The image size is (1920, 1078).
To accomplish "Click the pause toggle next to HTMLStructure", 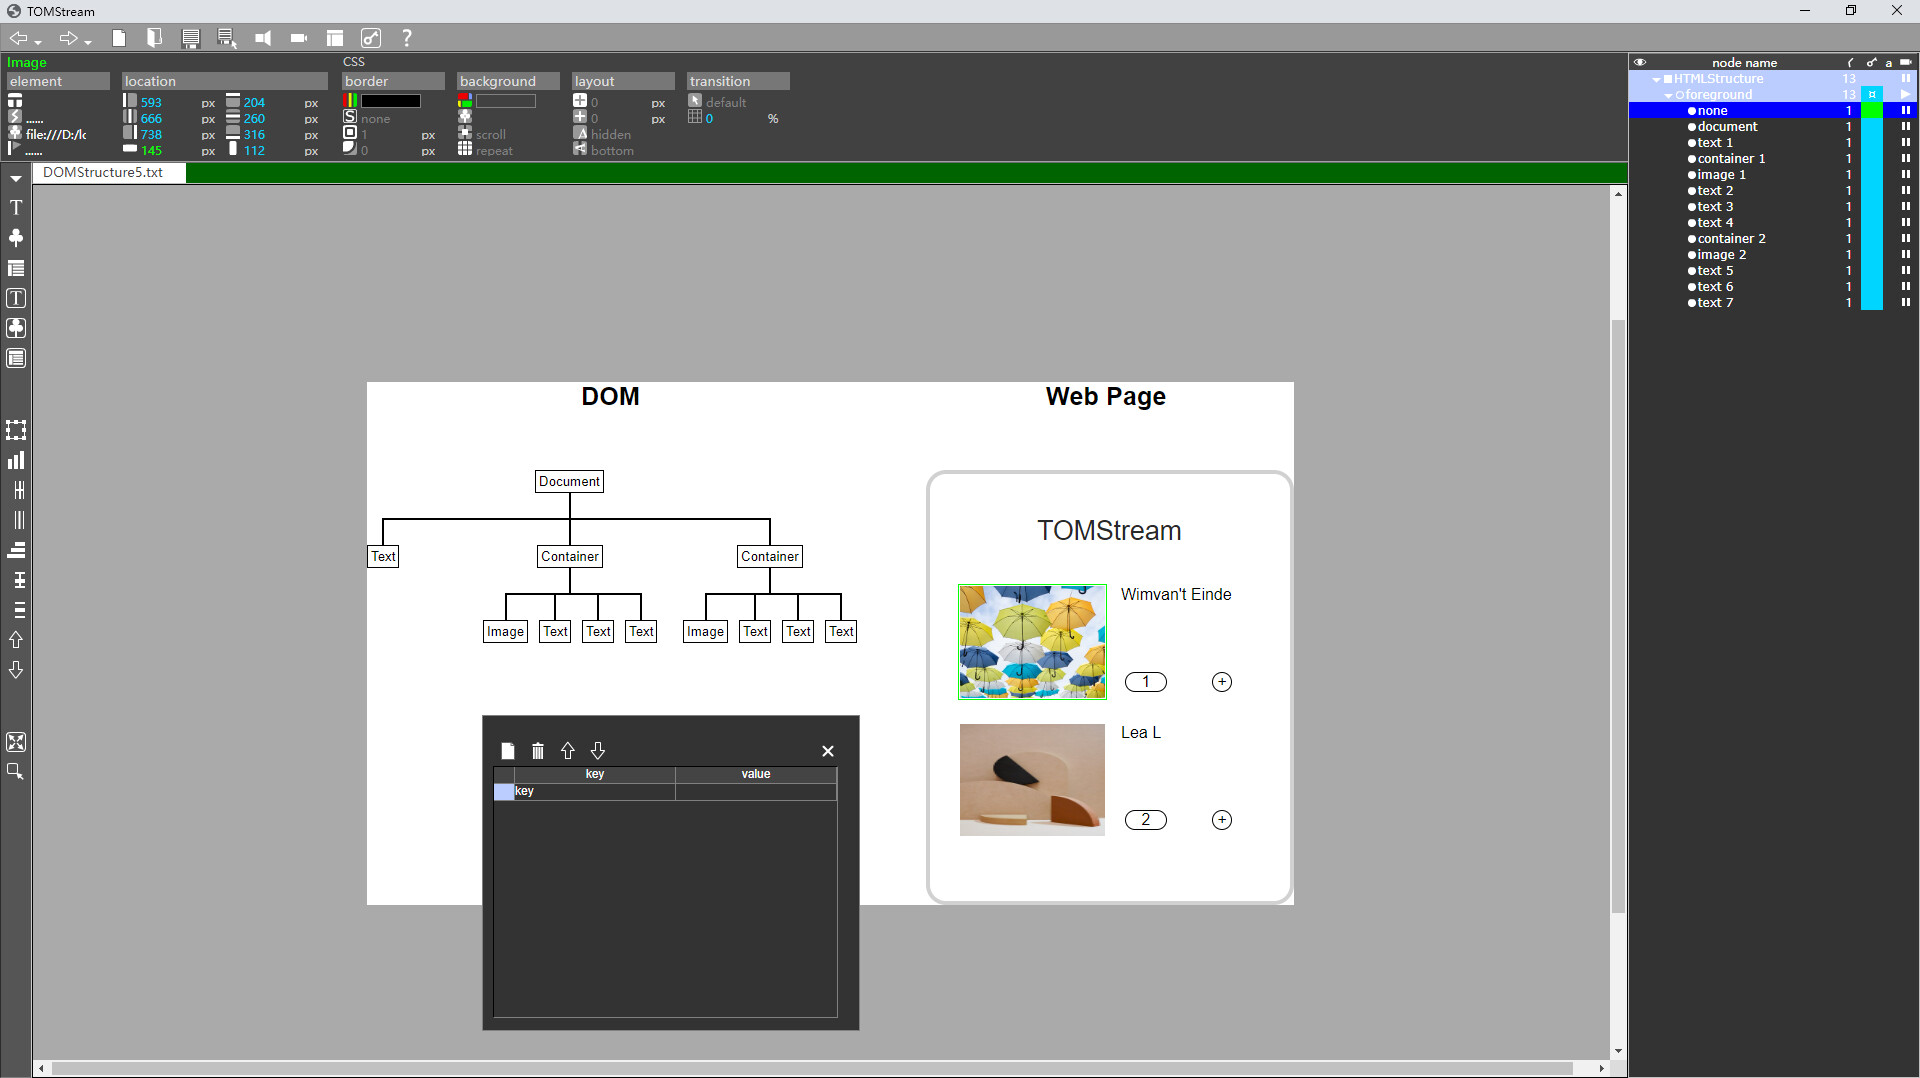I will pos(1905,78).
